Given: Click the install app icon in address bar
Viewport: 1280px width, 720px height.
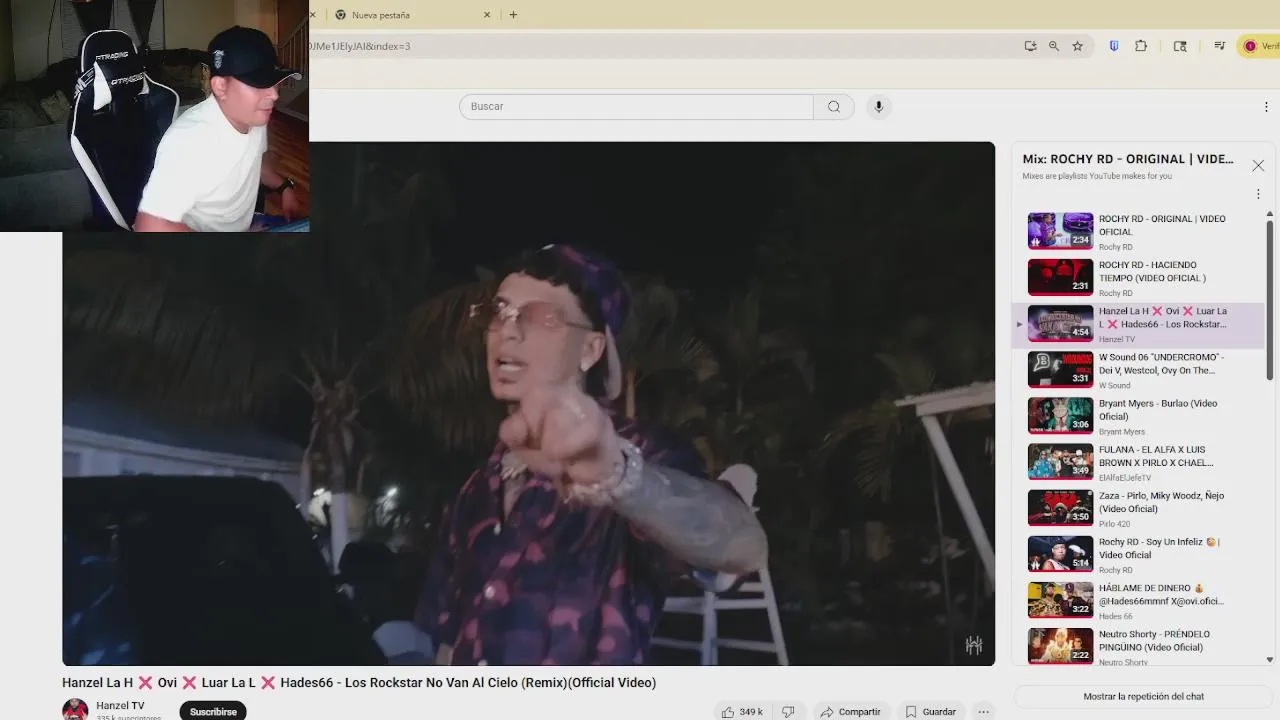Looking at the screenshot, I should tap(1030, 46).
